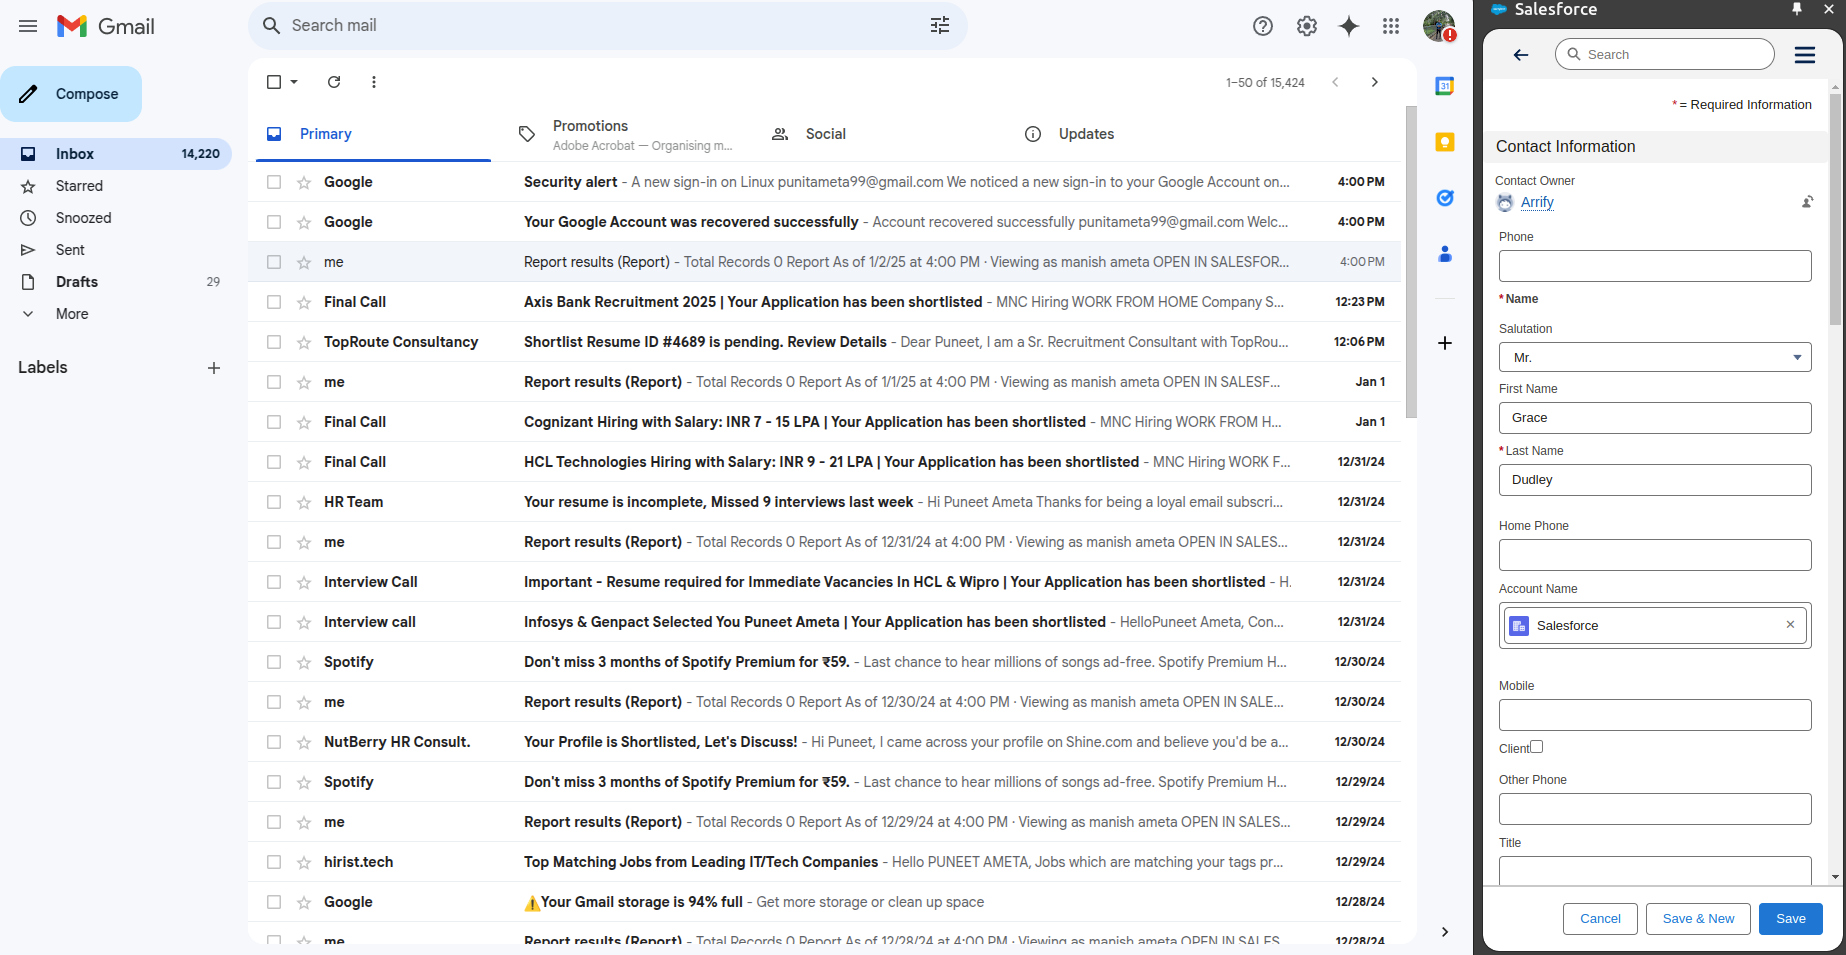
Task: Open the Arrify contact owner link
Action: [1537, 202]
